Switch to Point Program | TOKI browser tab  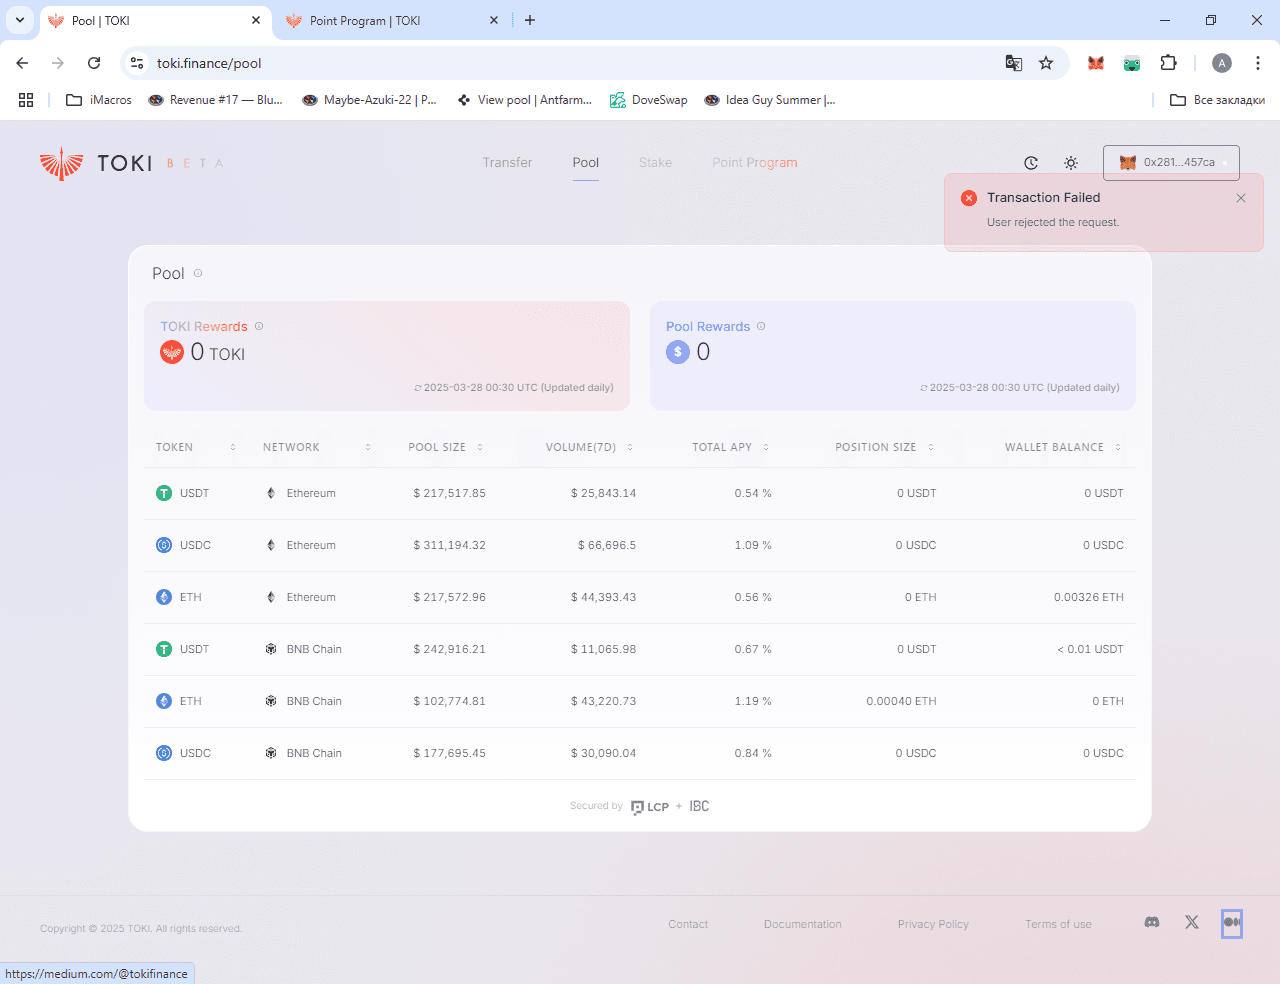tap(391, 20)
